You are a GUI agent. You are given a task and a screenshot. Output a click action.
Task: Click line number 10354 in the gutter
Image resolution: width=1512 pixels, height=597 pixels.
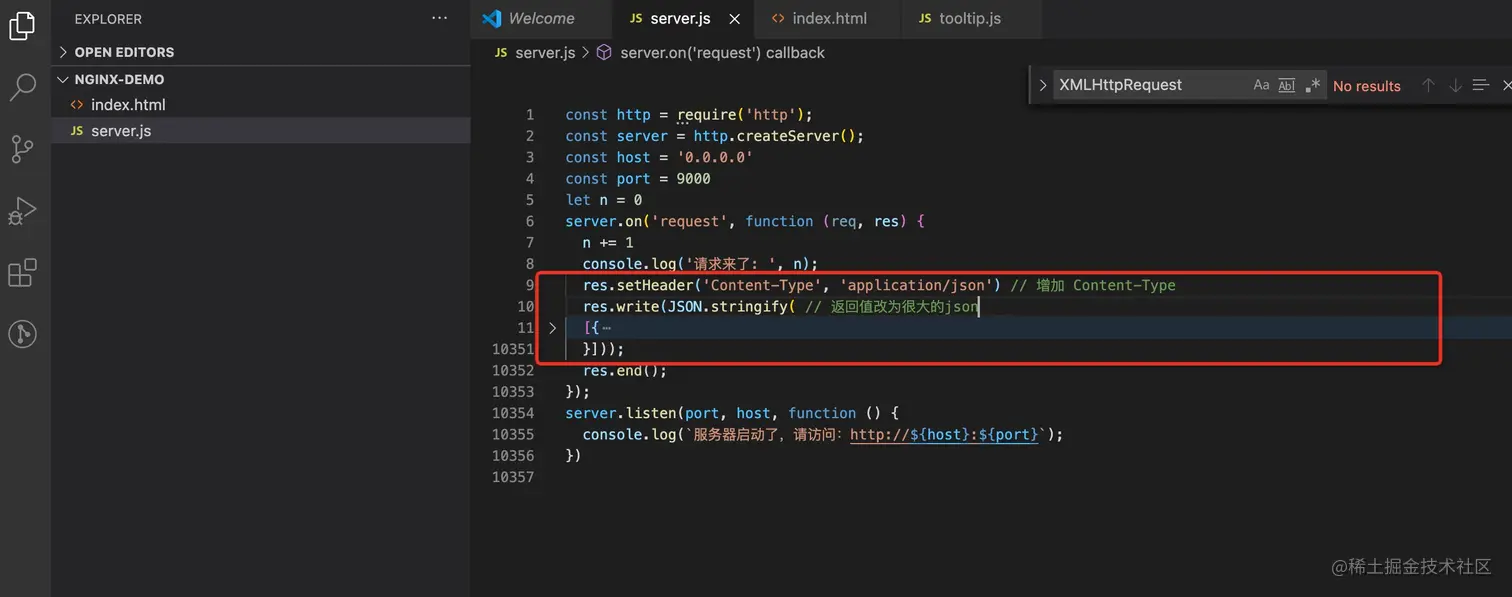pos(513,413)
